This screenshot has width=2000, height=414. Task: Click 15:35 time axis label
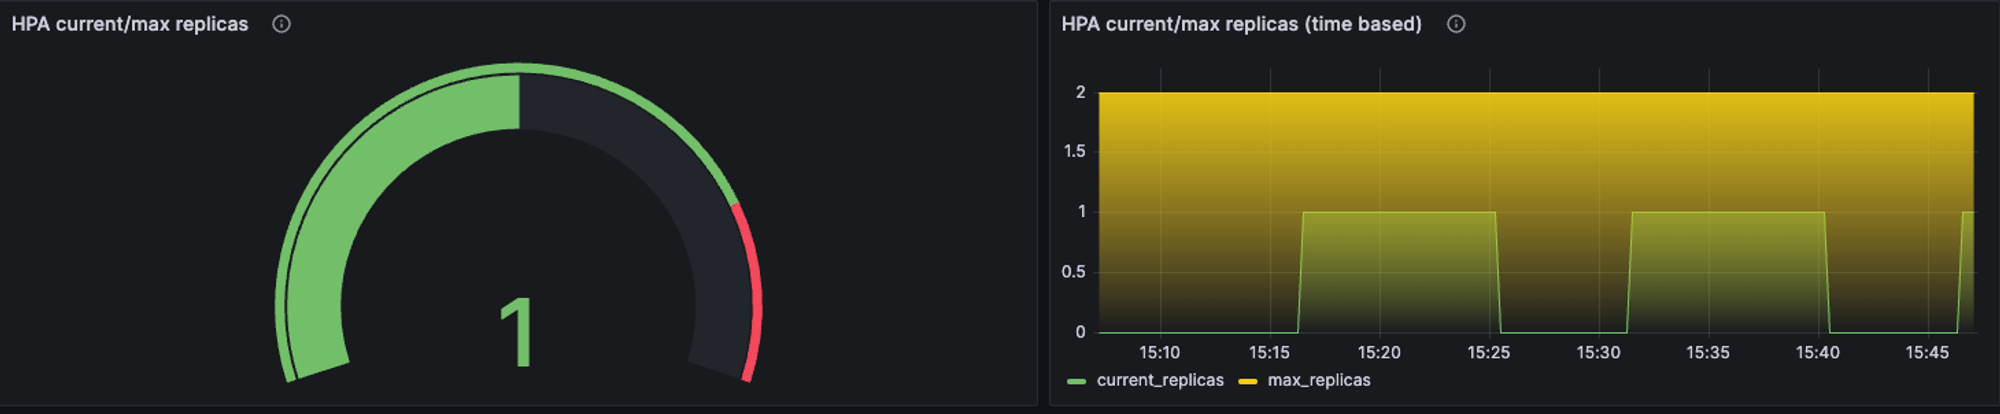click(x=1708, y=353)
